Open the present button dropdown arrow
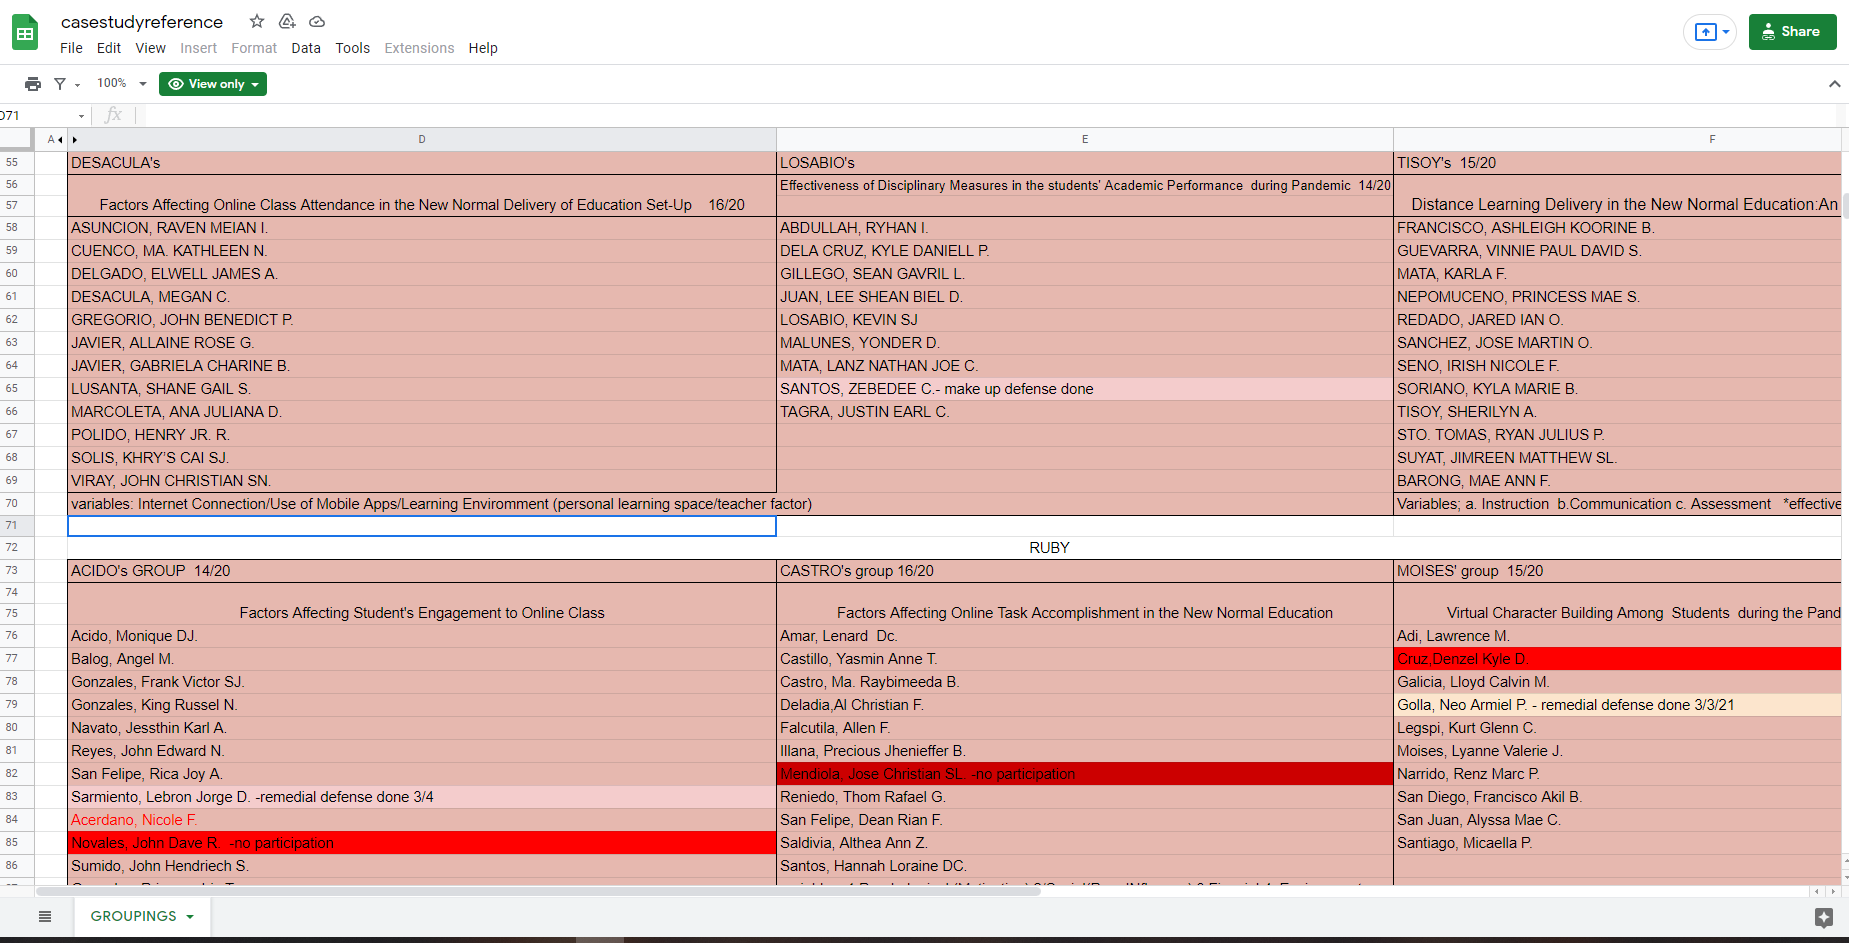The height and width of the screenshot is (943, 1849). pos(1726,32)
